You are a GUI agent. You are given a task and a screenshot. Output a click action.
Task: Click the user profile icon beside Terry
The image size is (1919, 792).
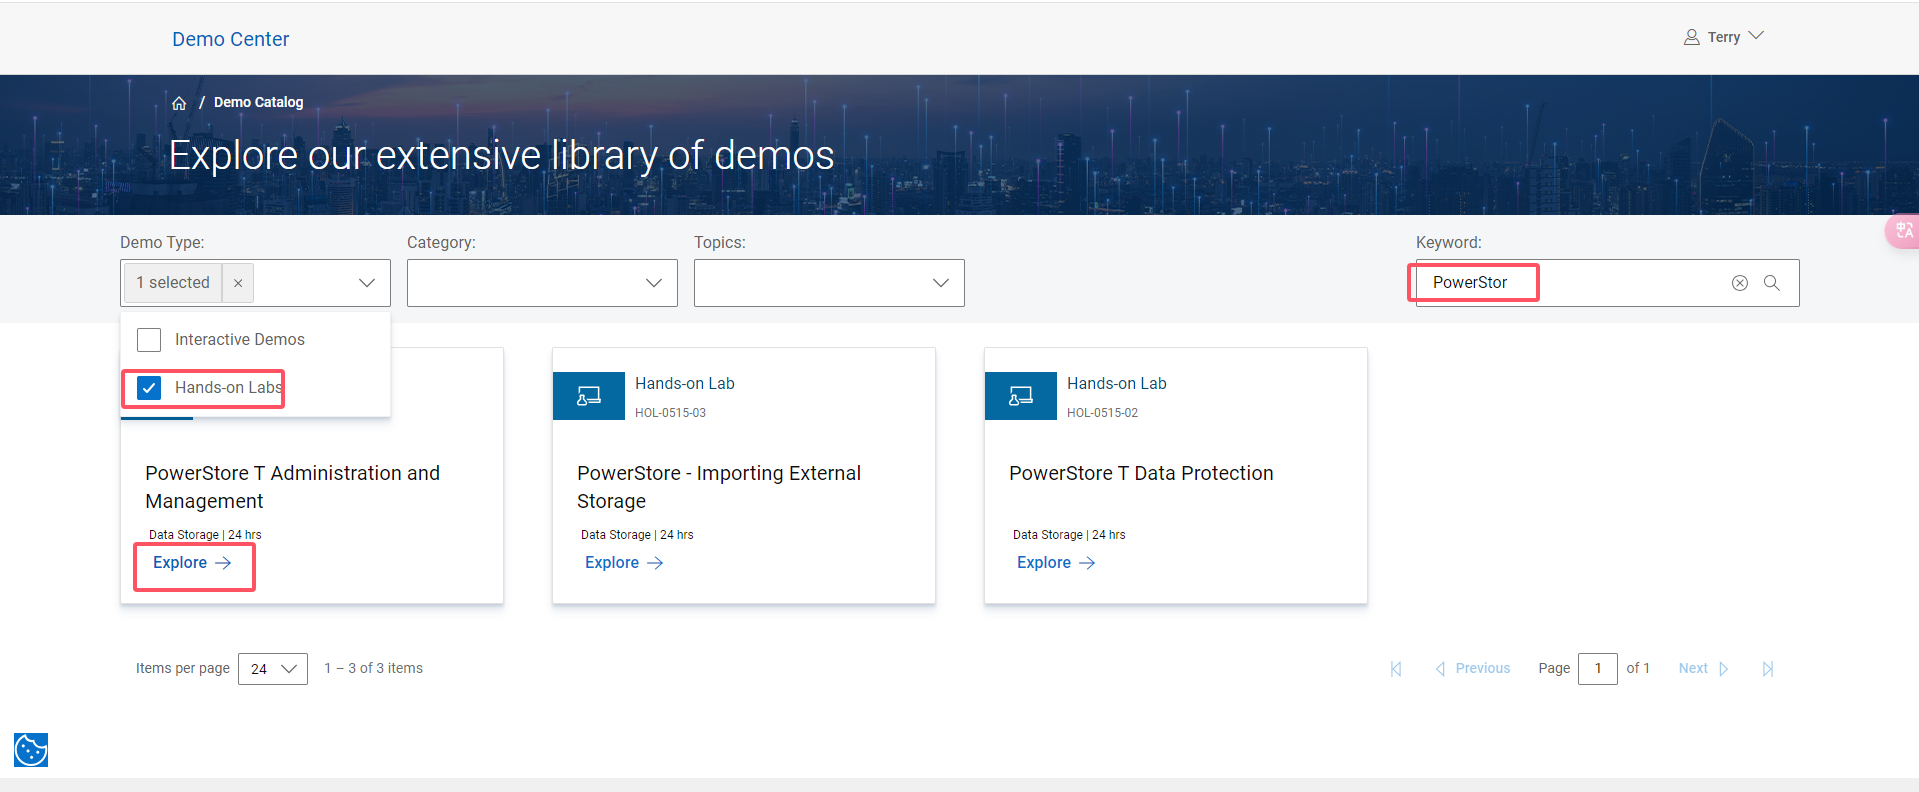pos(1691,37)
